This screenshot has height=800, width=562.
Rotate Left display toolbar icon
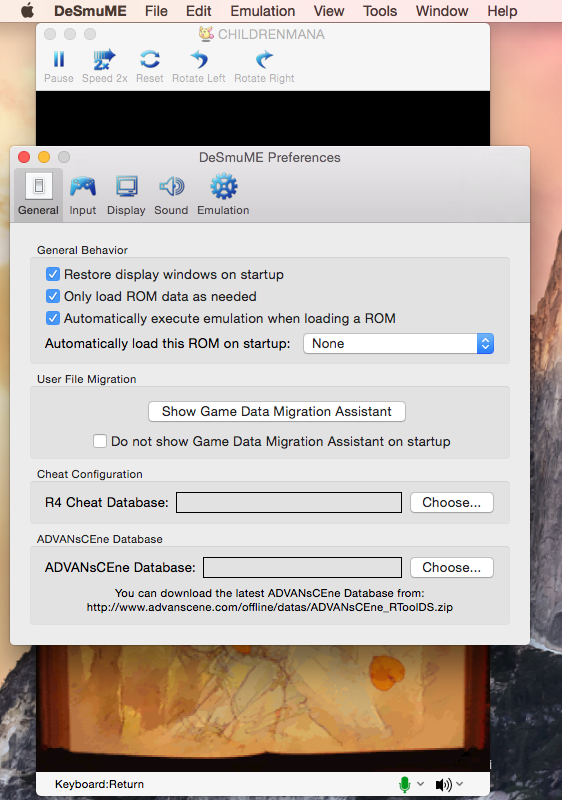[198, 66]
